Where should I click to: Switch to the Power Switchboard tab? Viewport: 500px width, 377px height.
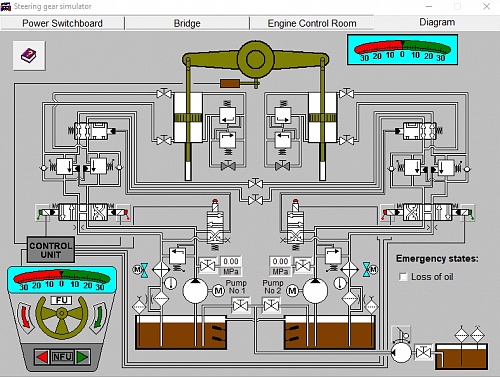point(62,23)
